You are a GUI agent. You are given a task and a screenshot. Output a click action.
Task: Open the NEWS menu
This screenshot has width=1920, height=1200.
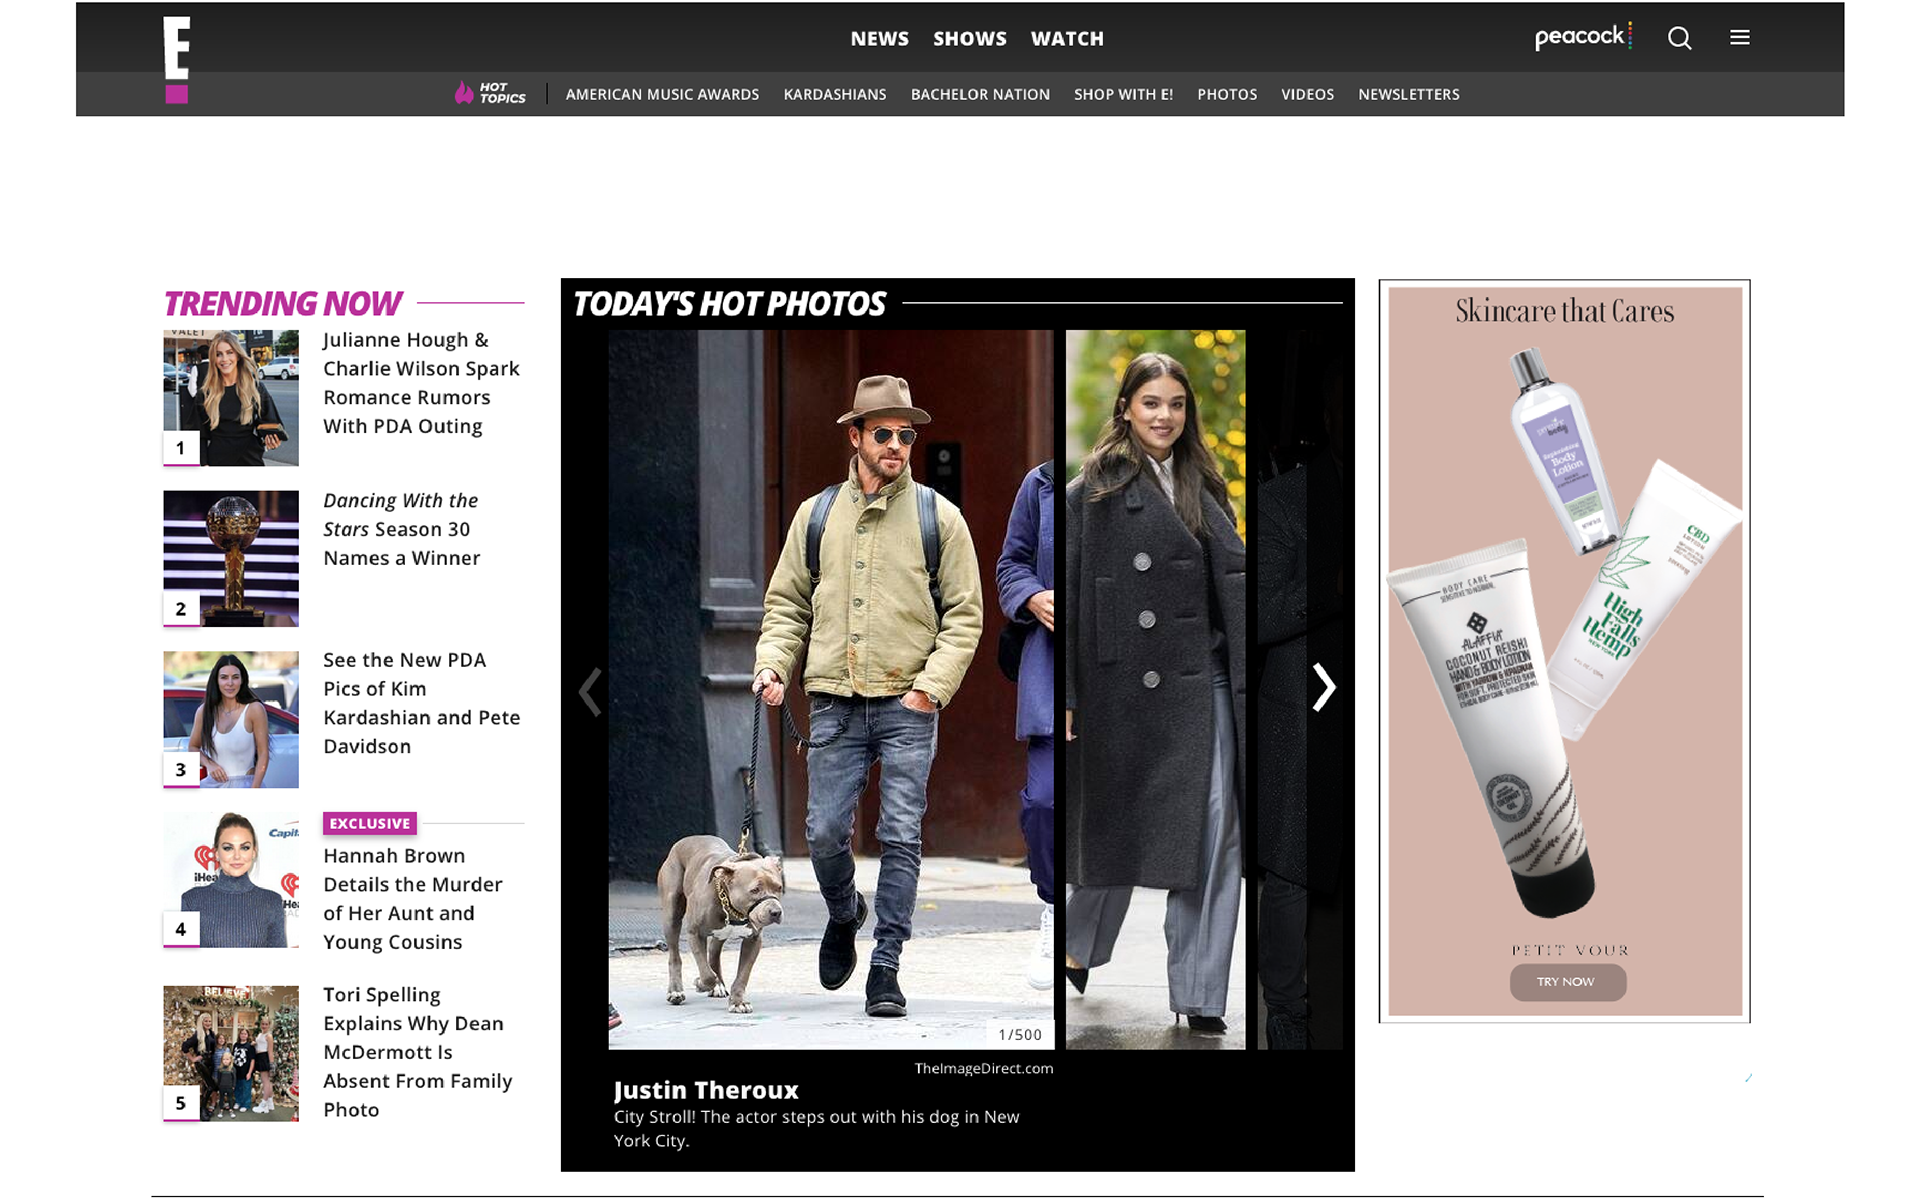click(x=879, y=39)
